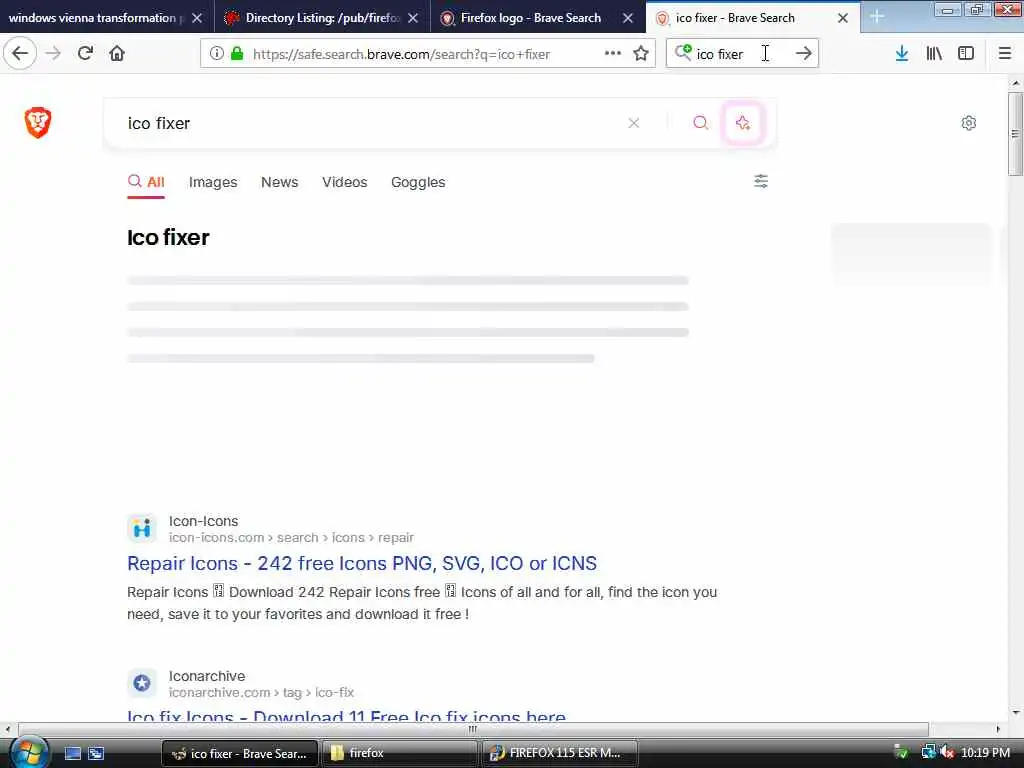This screenshot has height=768, width=1024.
Task: Open page actions three-dot menu
Action: point(613,54)
